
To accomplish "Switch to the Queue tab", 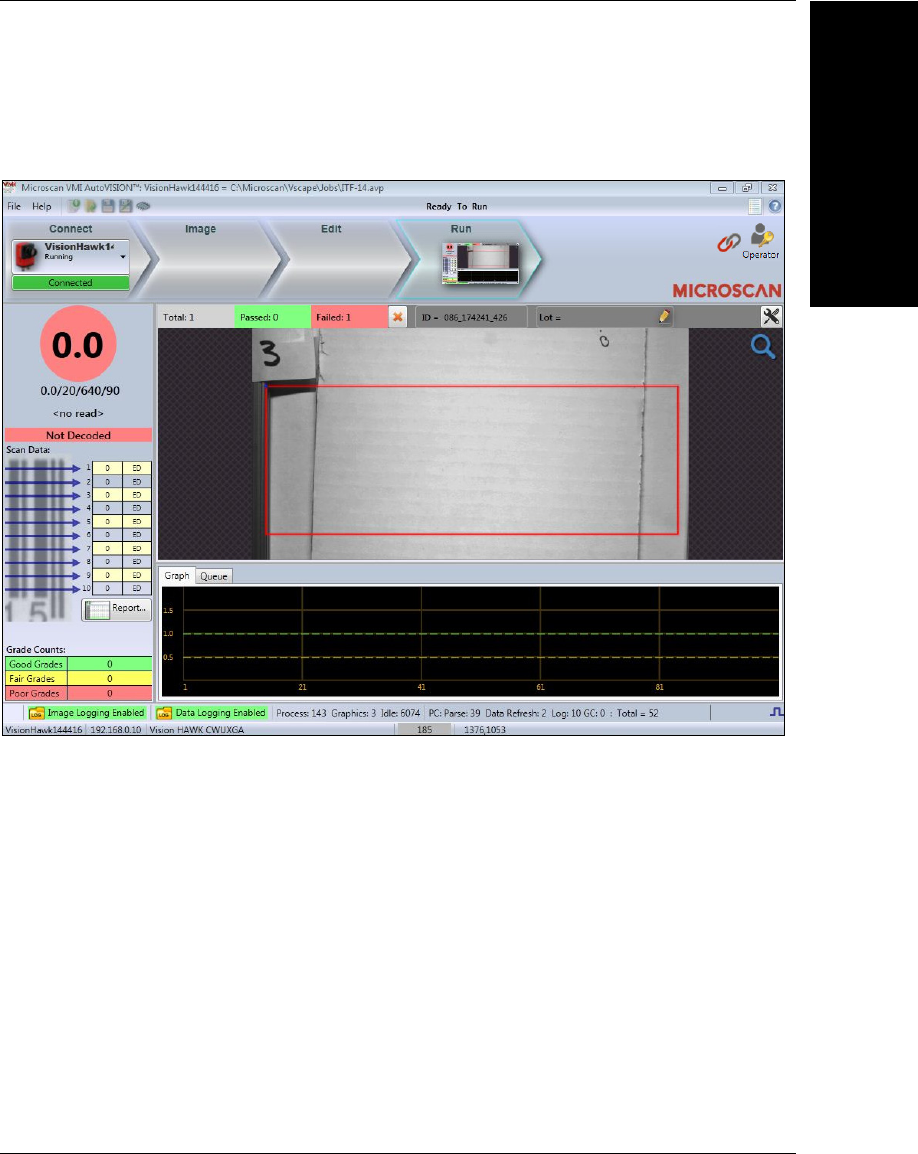I will pos(214,576).
